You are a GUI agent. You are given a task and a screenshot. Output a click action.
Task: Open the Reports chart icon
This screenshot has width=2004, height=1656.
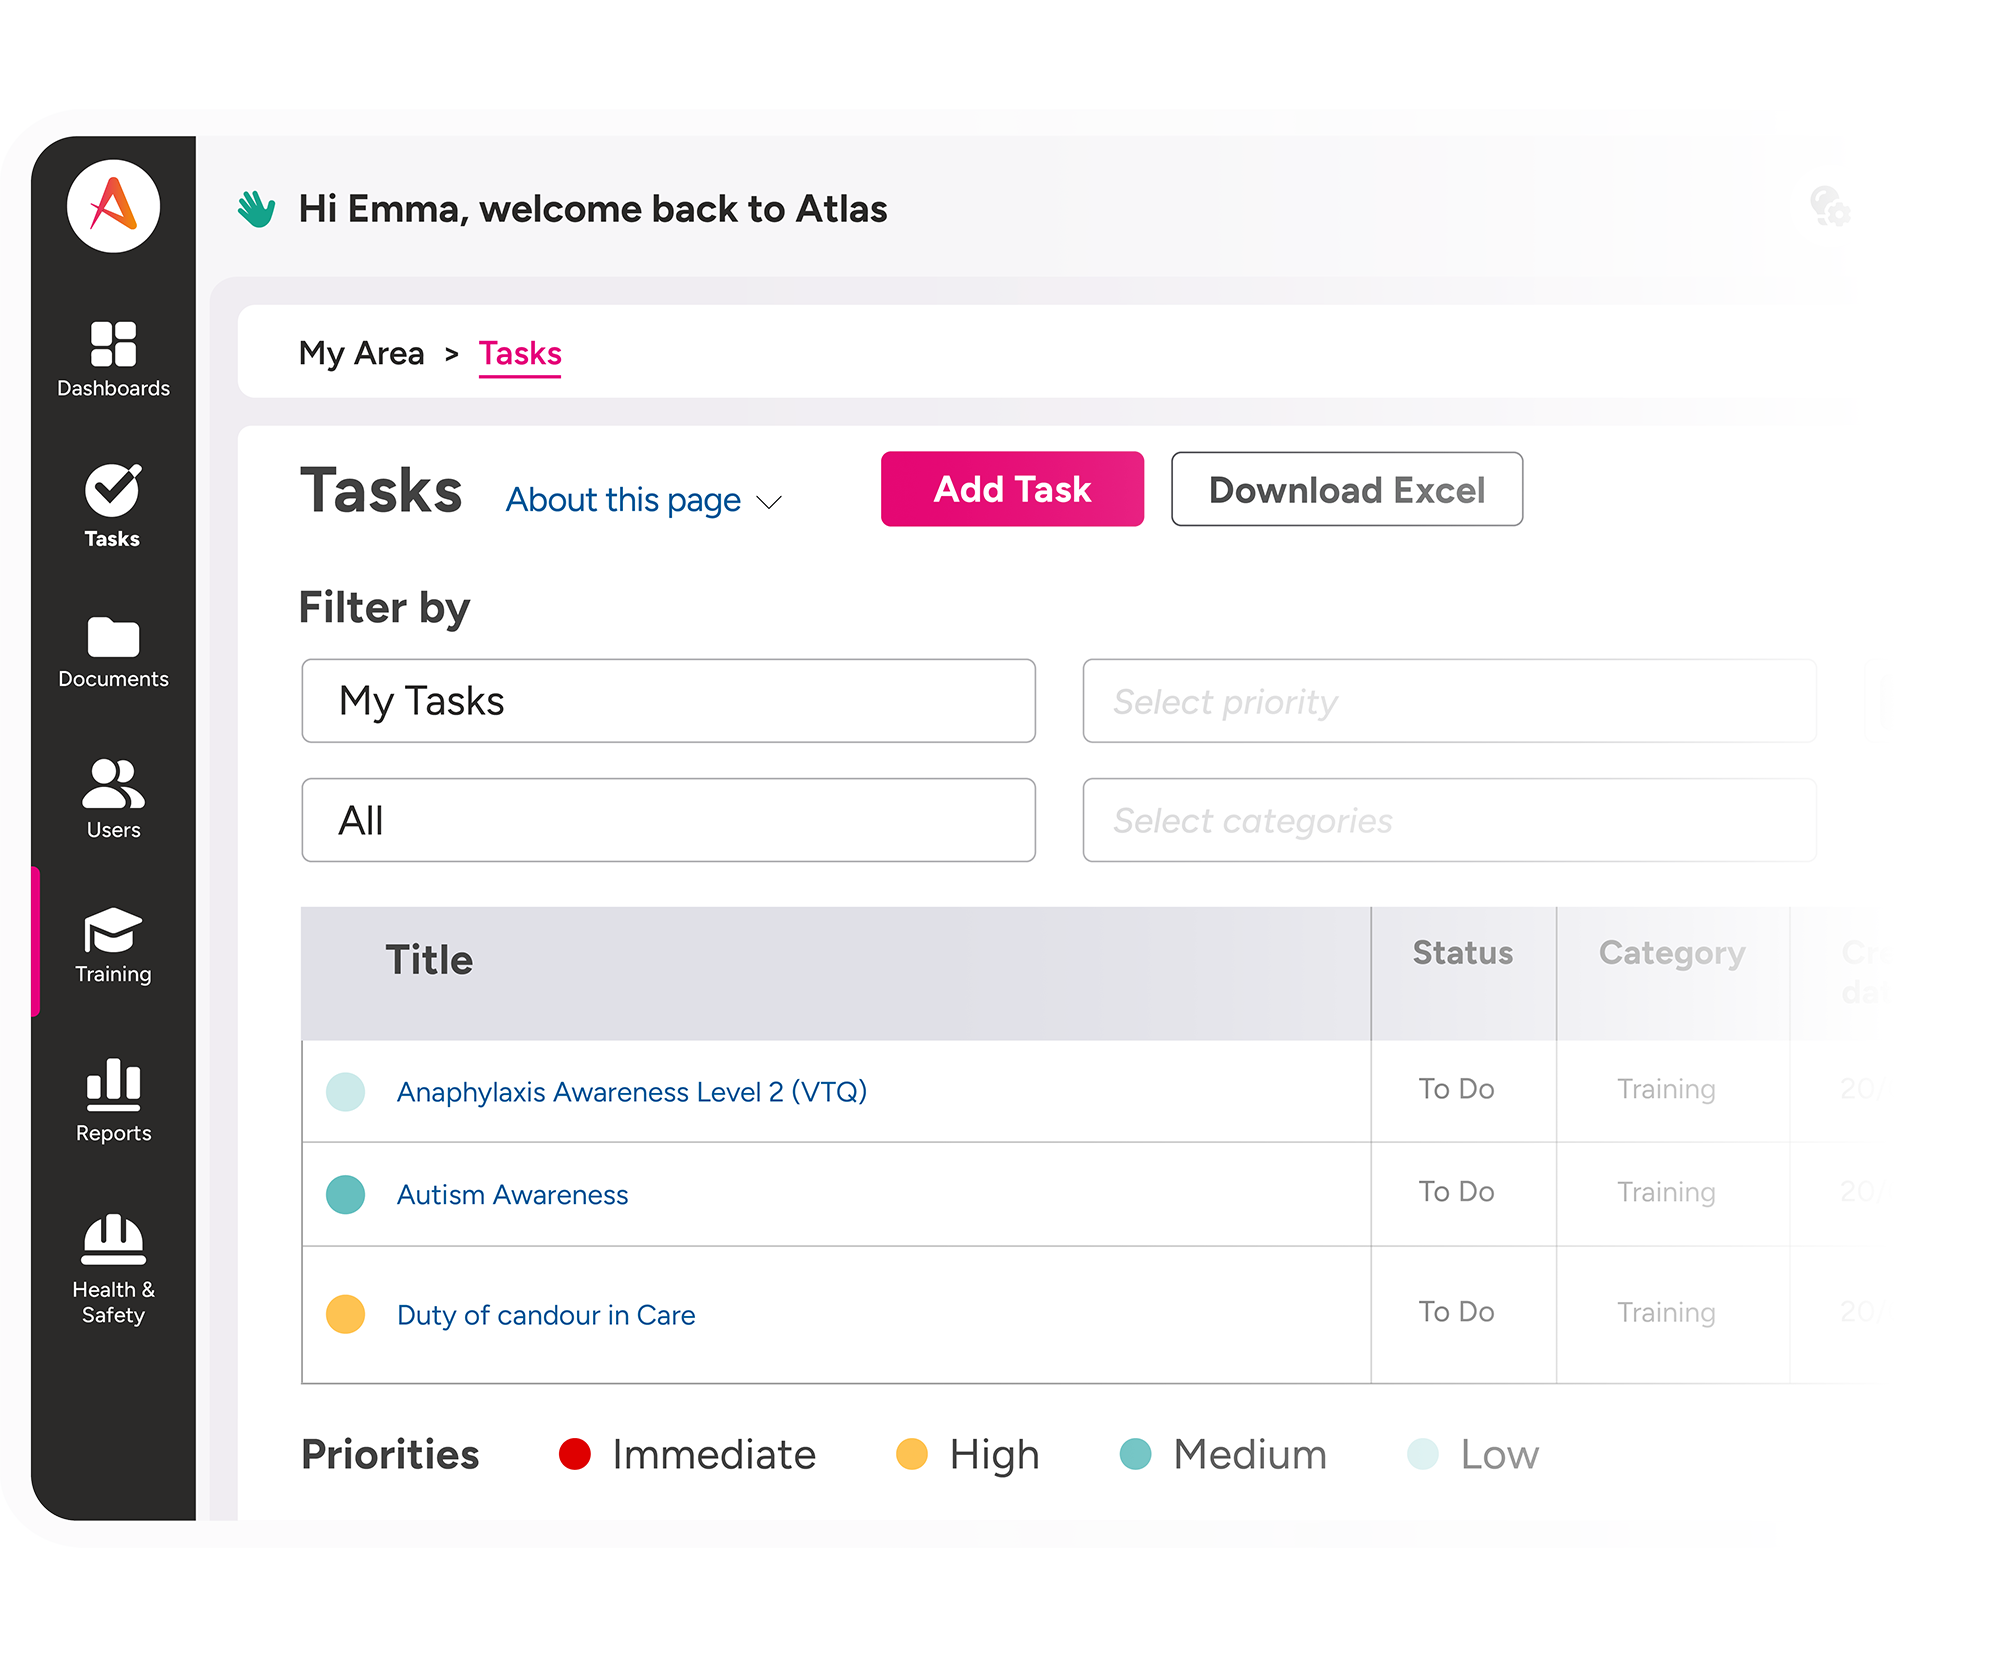(113, 1084)
